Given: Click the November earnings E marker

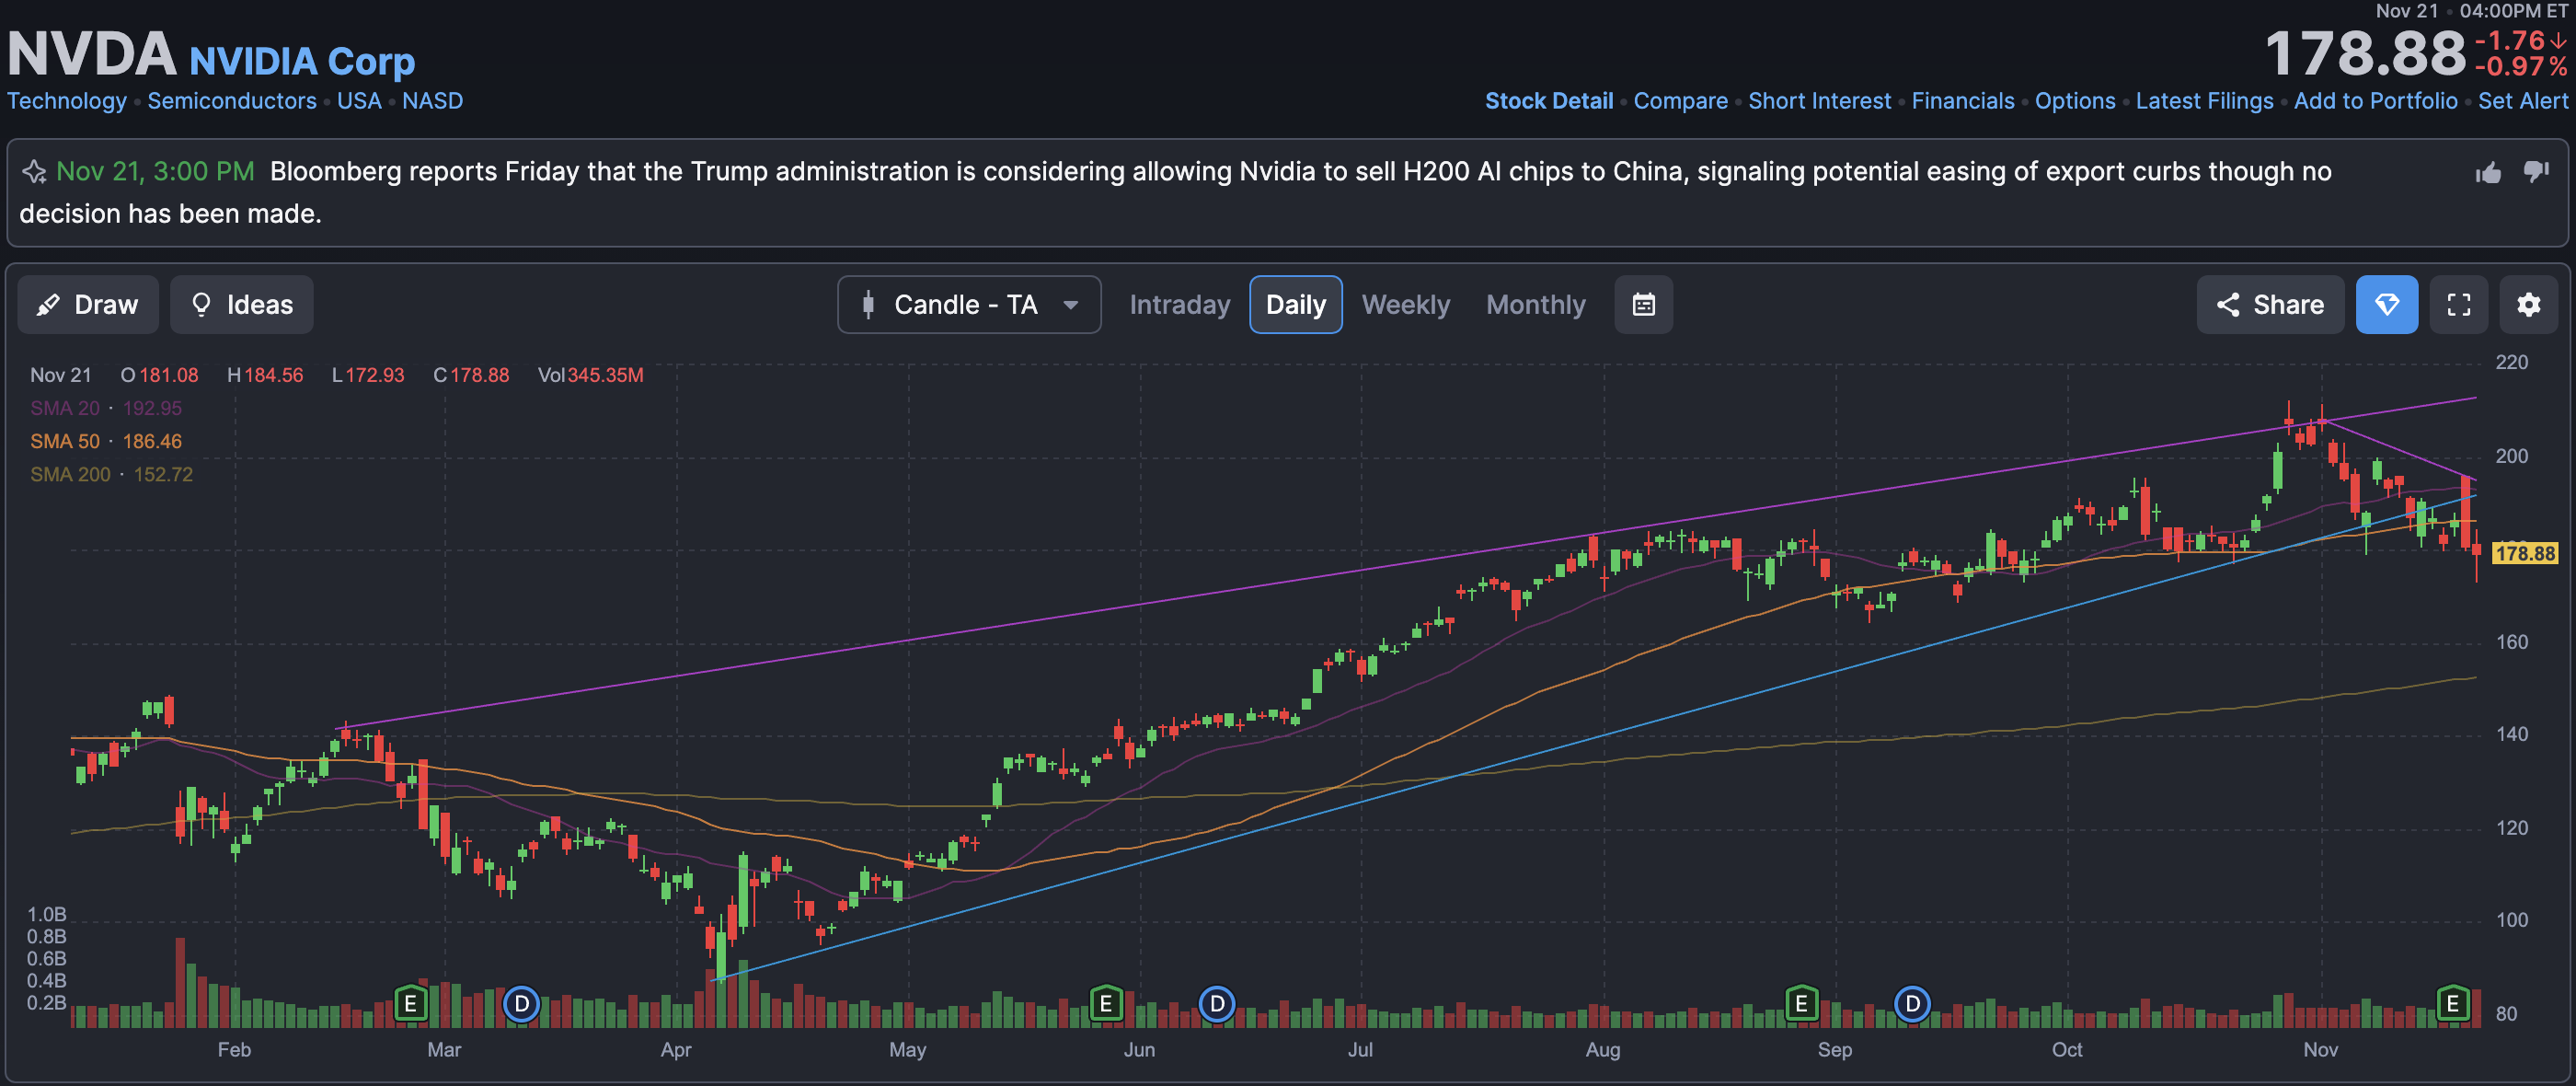Looking at the screenshot, I should pyautogui.click(x=2452, y=1002).
